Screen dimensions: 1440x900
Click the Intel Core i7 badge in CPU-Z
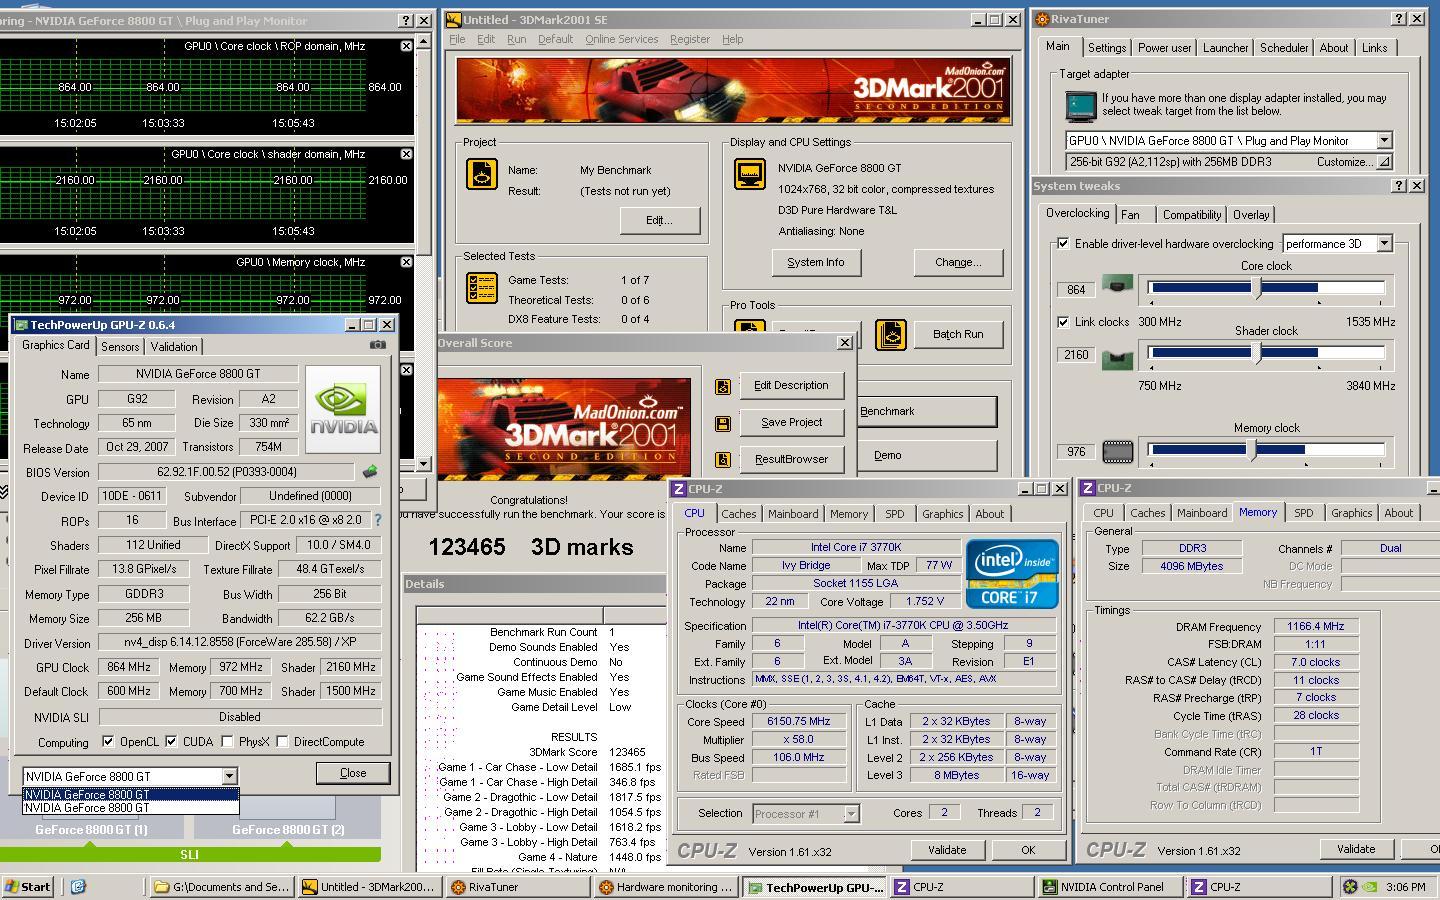[x=1012, y=574]
